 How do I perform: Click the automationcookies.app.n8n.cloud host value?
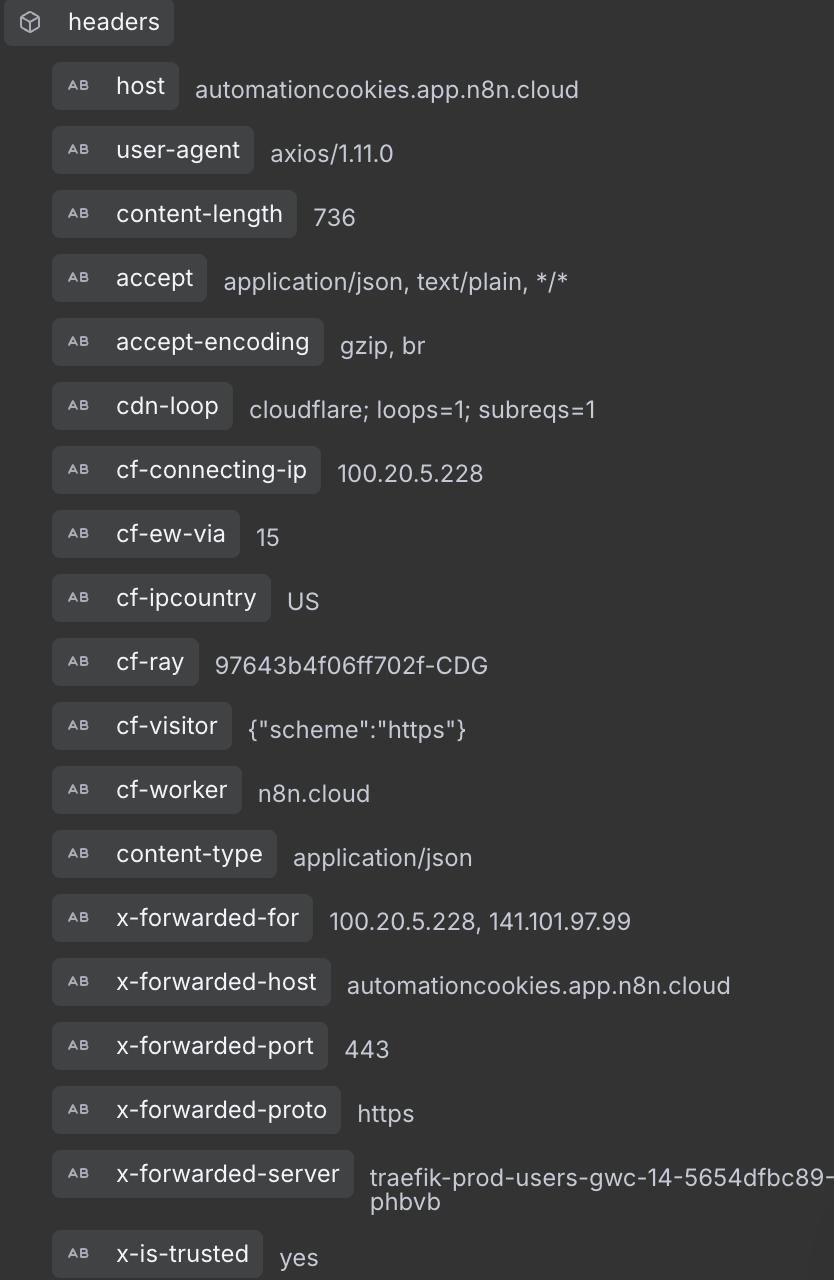[388, 90]
